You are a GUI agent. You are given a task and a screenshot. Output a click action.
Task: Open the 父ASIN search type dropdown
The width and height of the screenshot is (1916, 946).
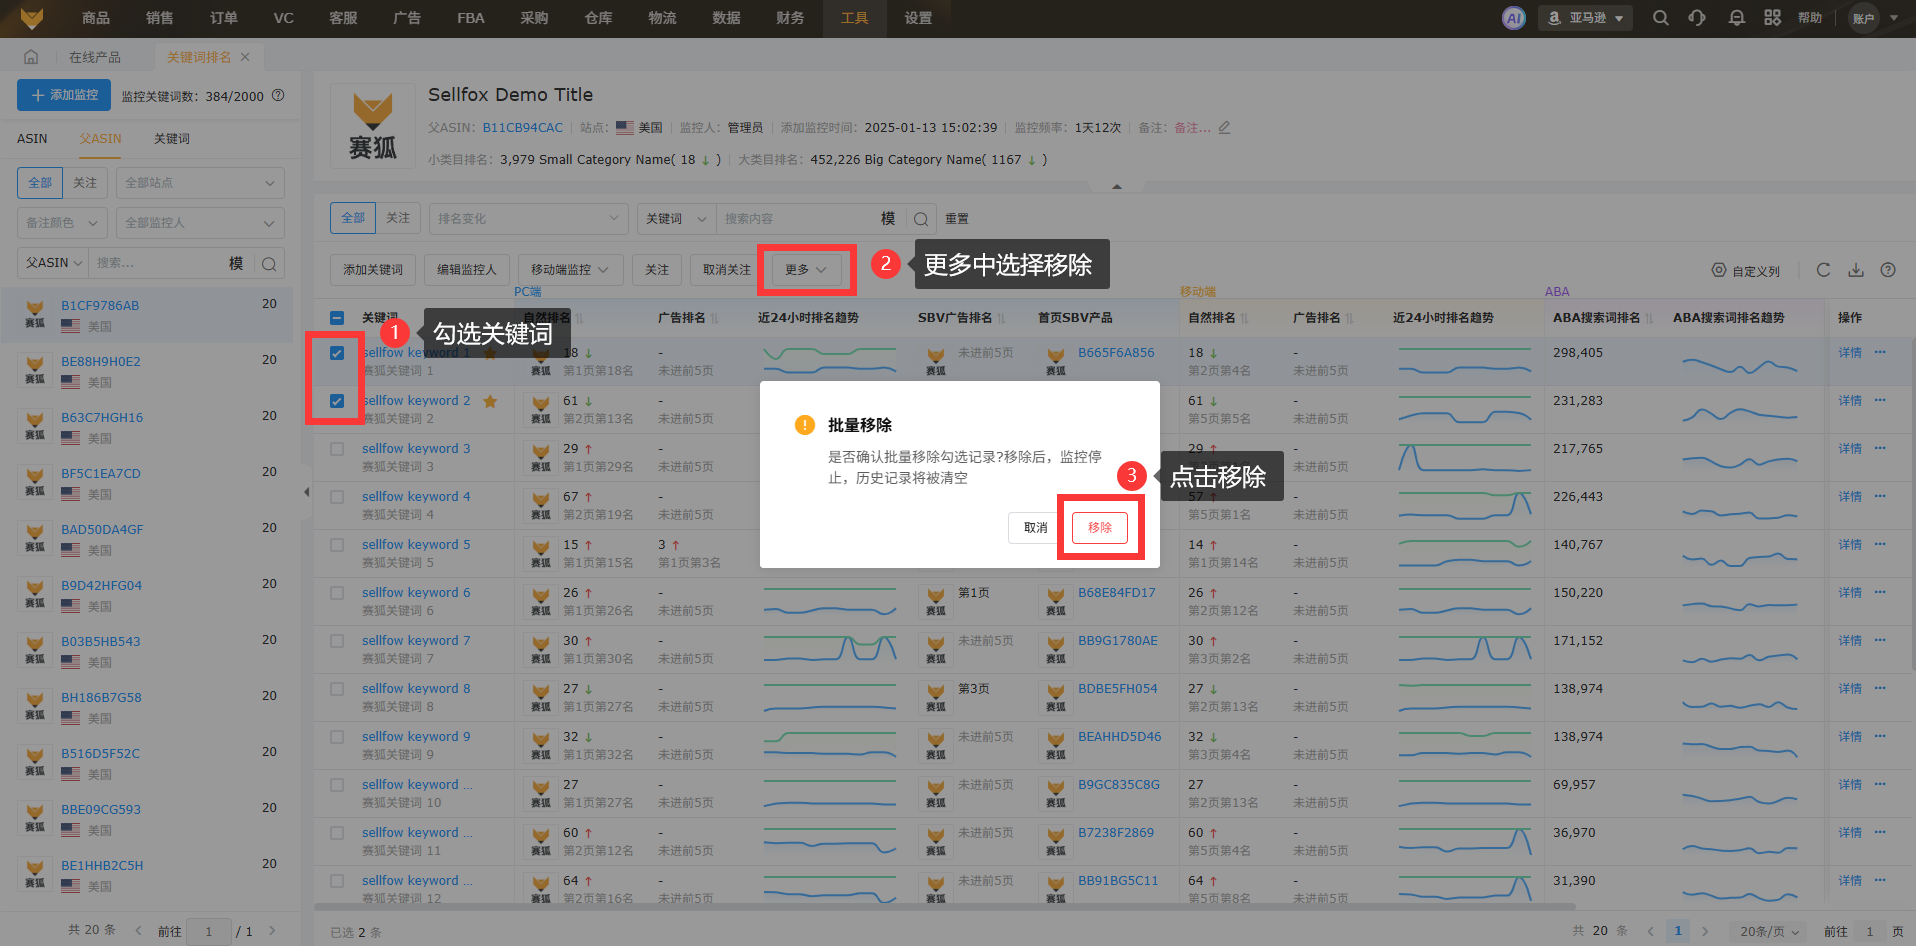coord(53,263)
